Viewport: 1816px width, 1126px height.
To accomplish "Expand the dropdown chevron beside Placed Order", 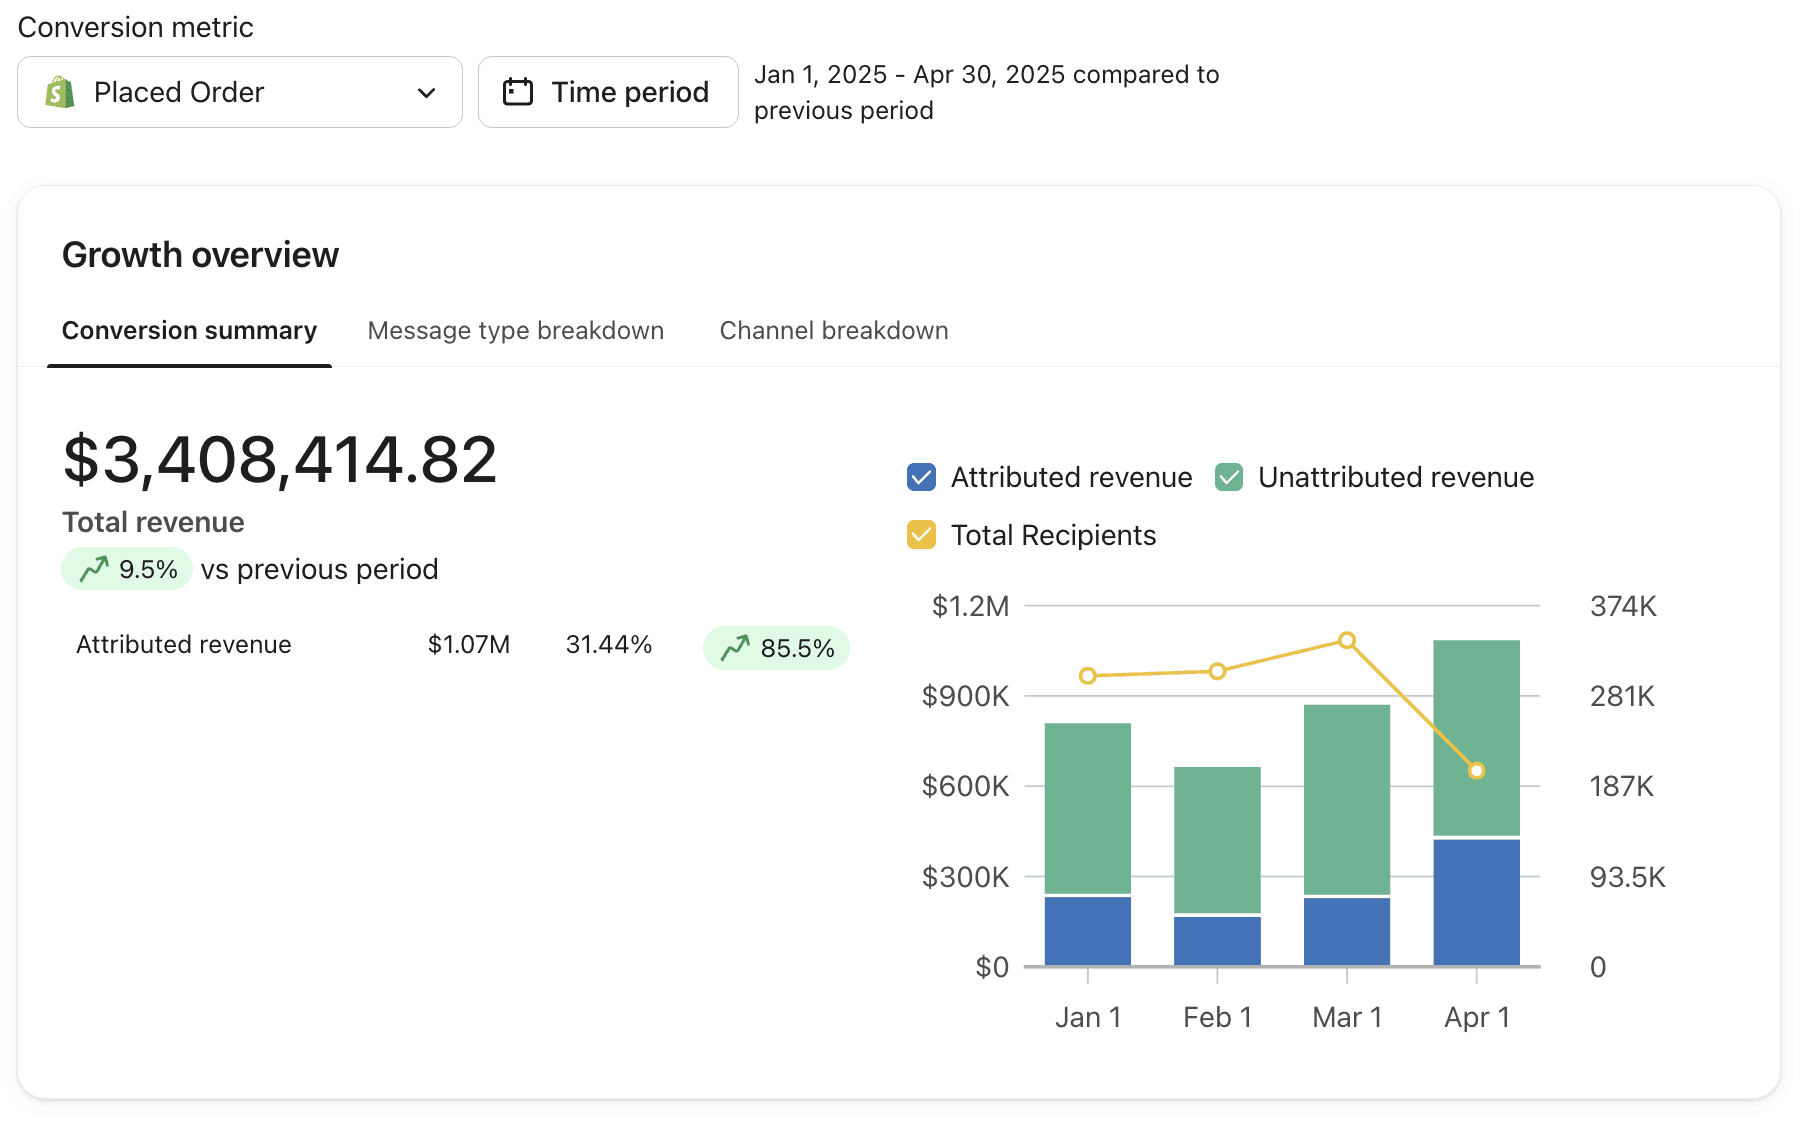I will click(427, 93).
